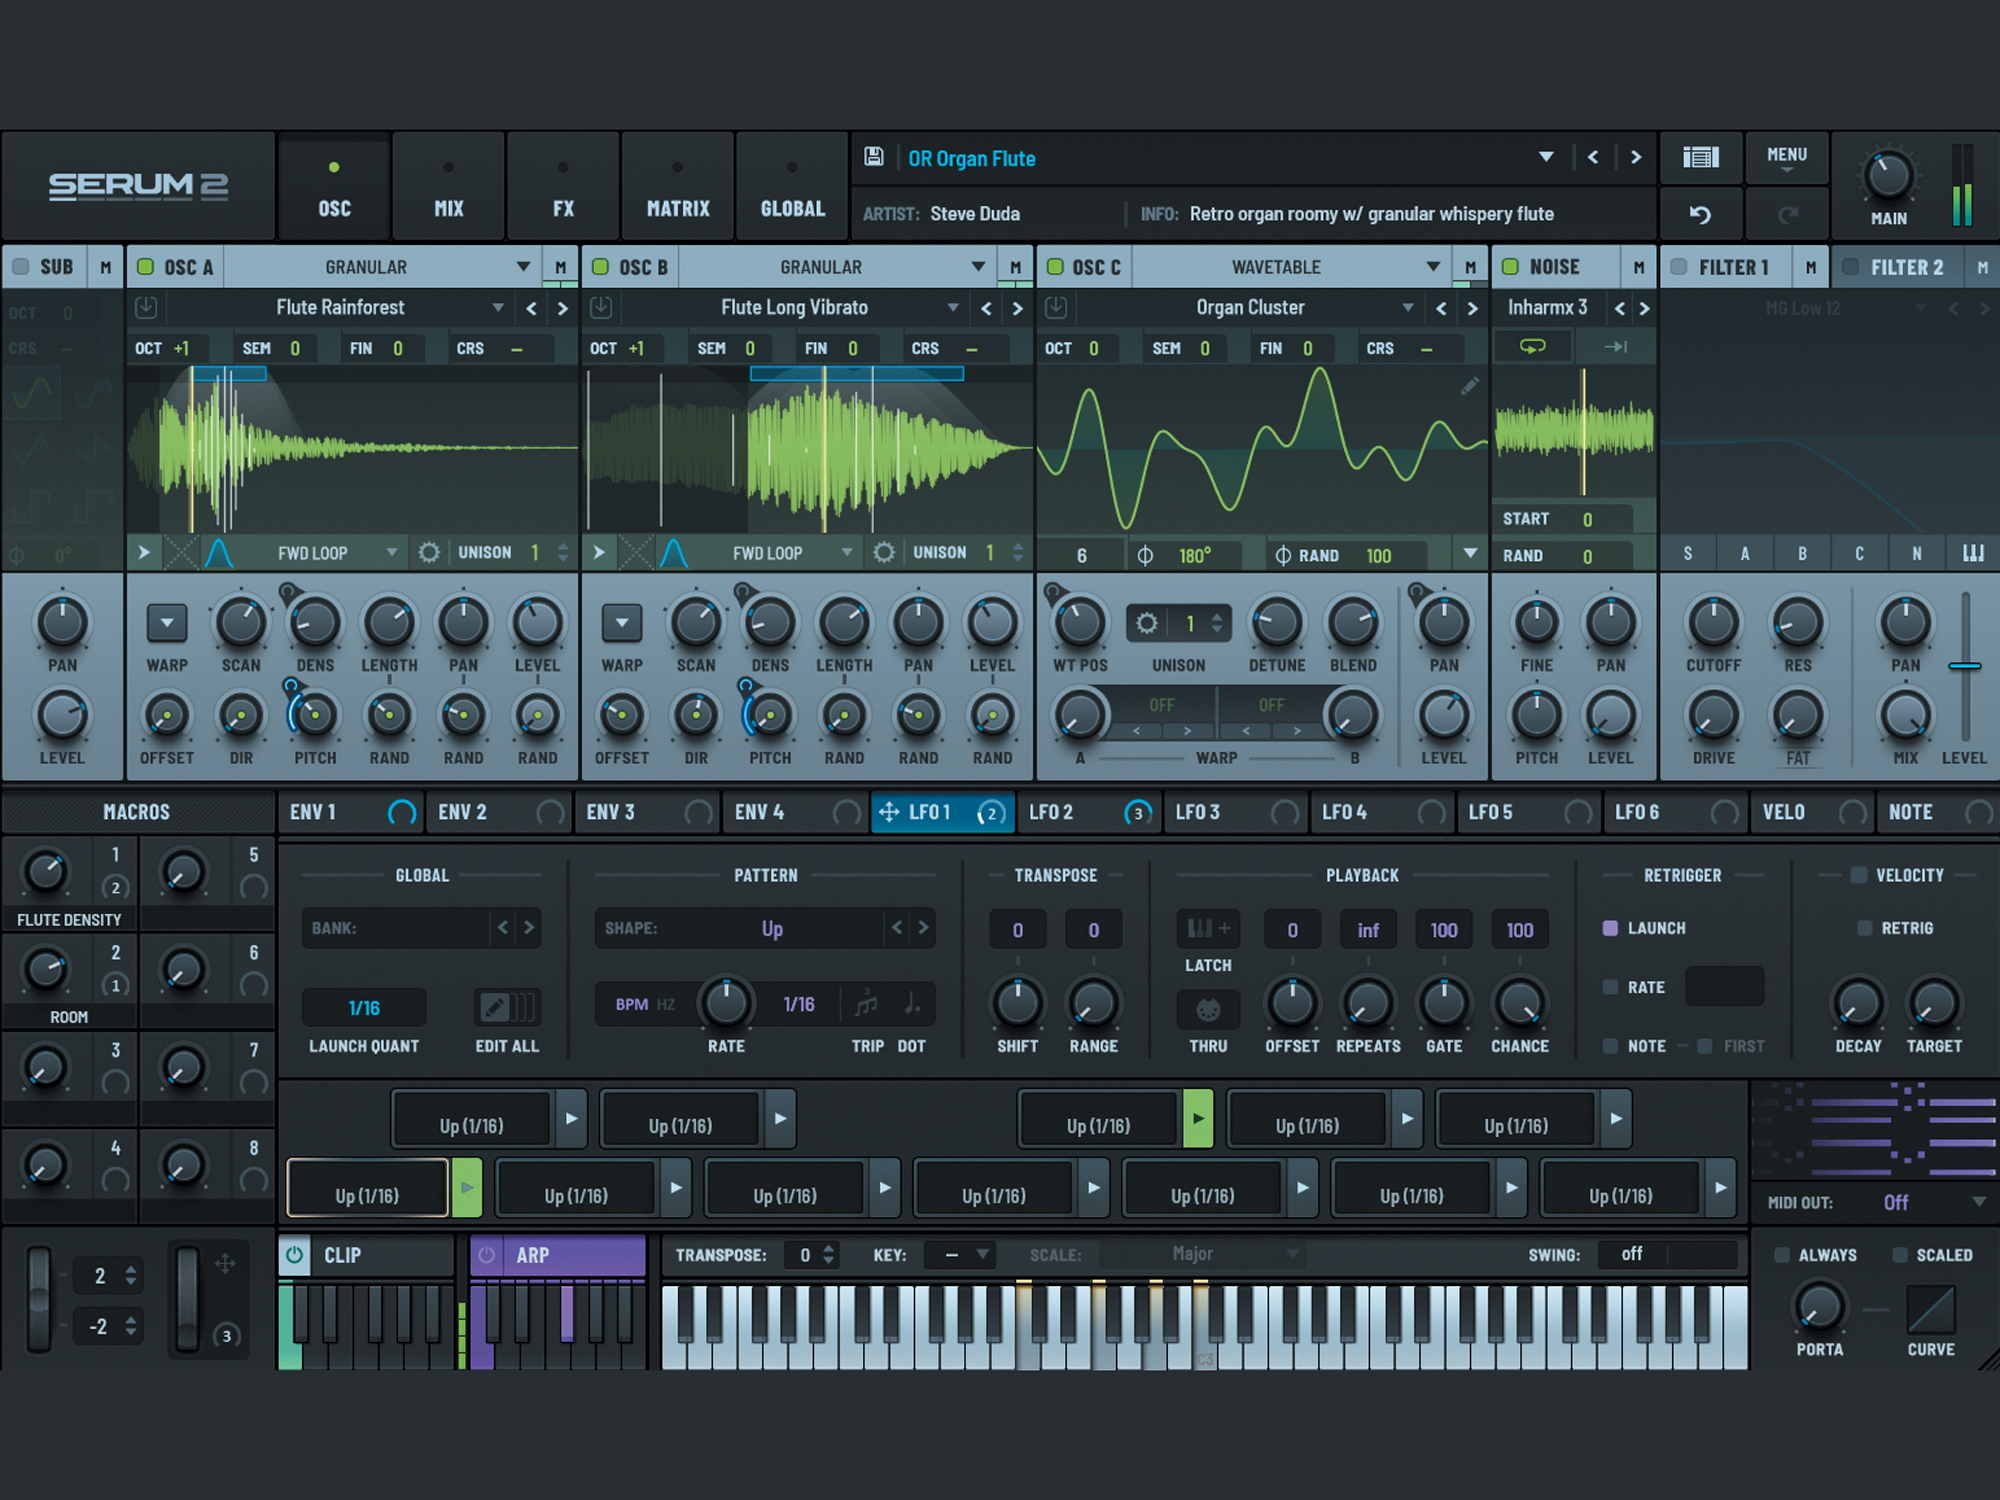Click the save preset floppy icon
The image size is (2000, 1500).
tap(873, 157)
